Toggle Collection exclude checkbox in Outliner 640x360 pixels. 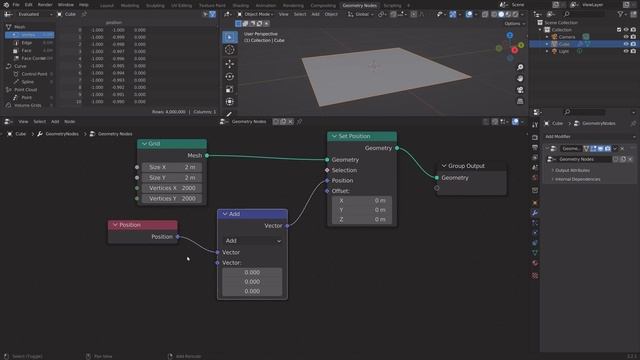coord(619,30)
